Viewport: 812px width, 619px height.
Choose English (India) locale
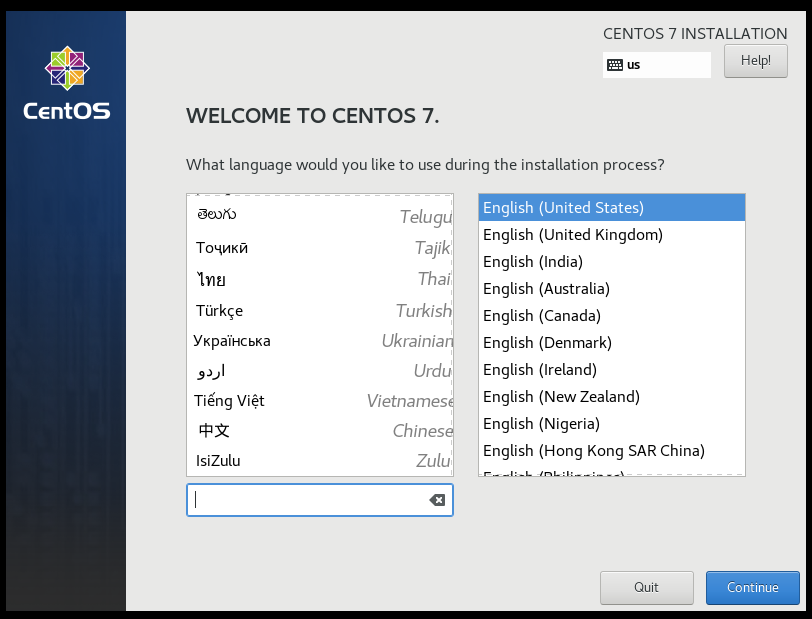(612, 262)
